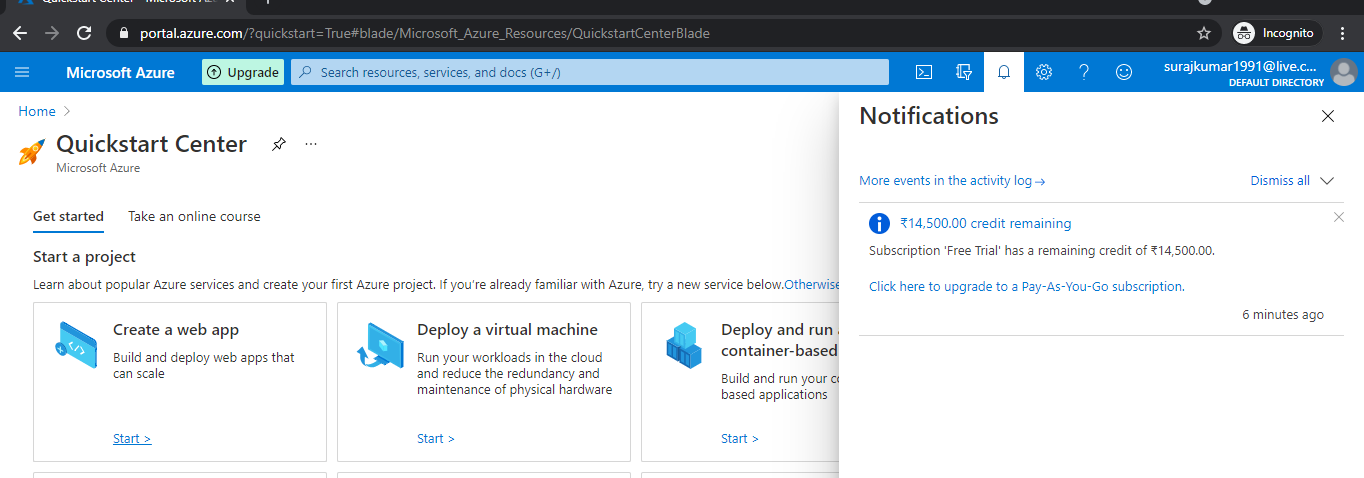Open the Help question mark icon

[x=1084, y=72]
